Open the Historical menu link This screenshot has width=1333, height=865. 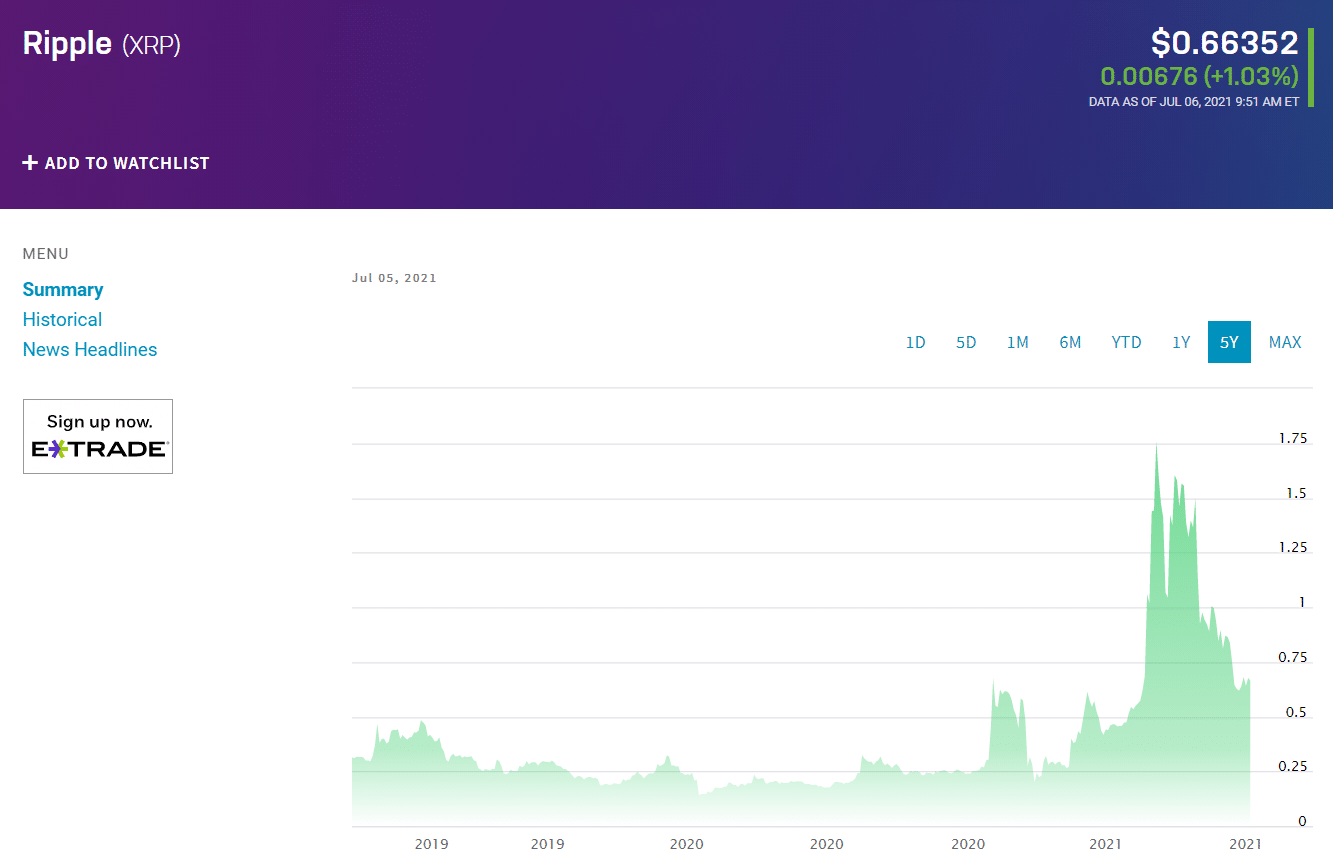point(62,320)
